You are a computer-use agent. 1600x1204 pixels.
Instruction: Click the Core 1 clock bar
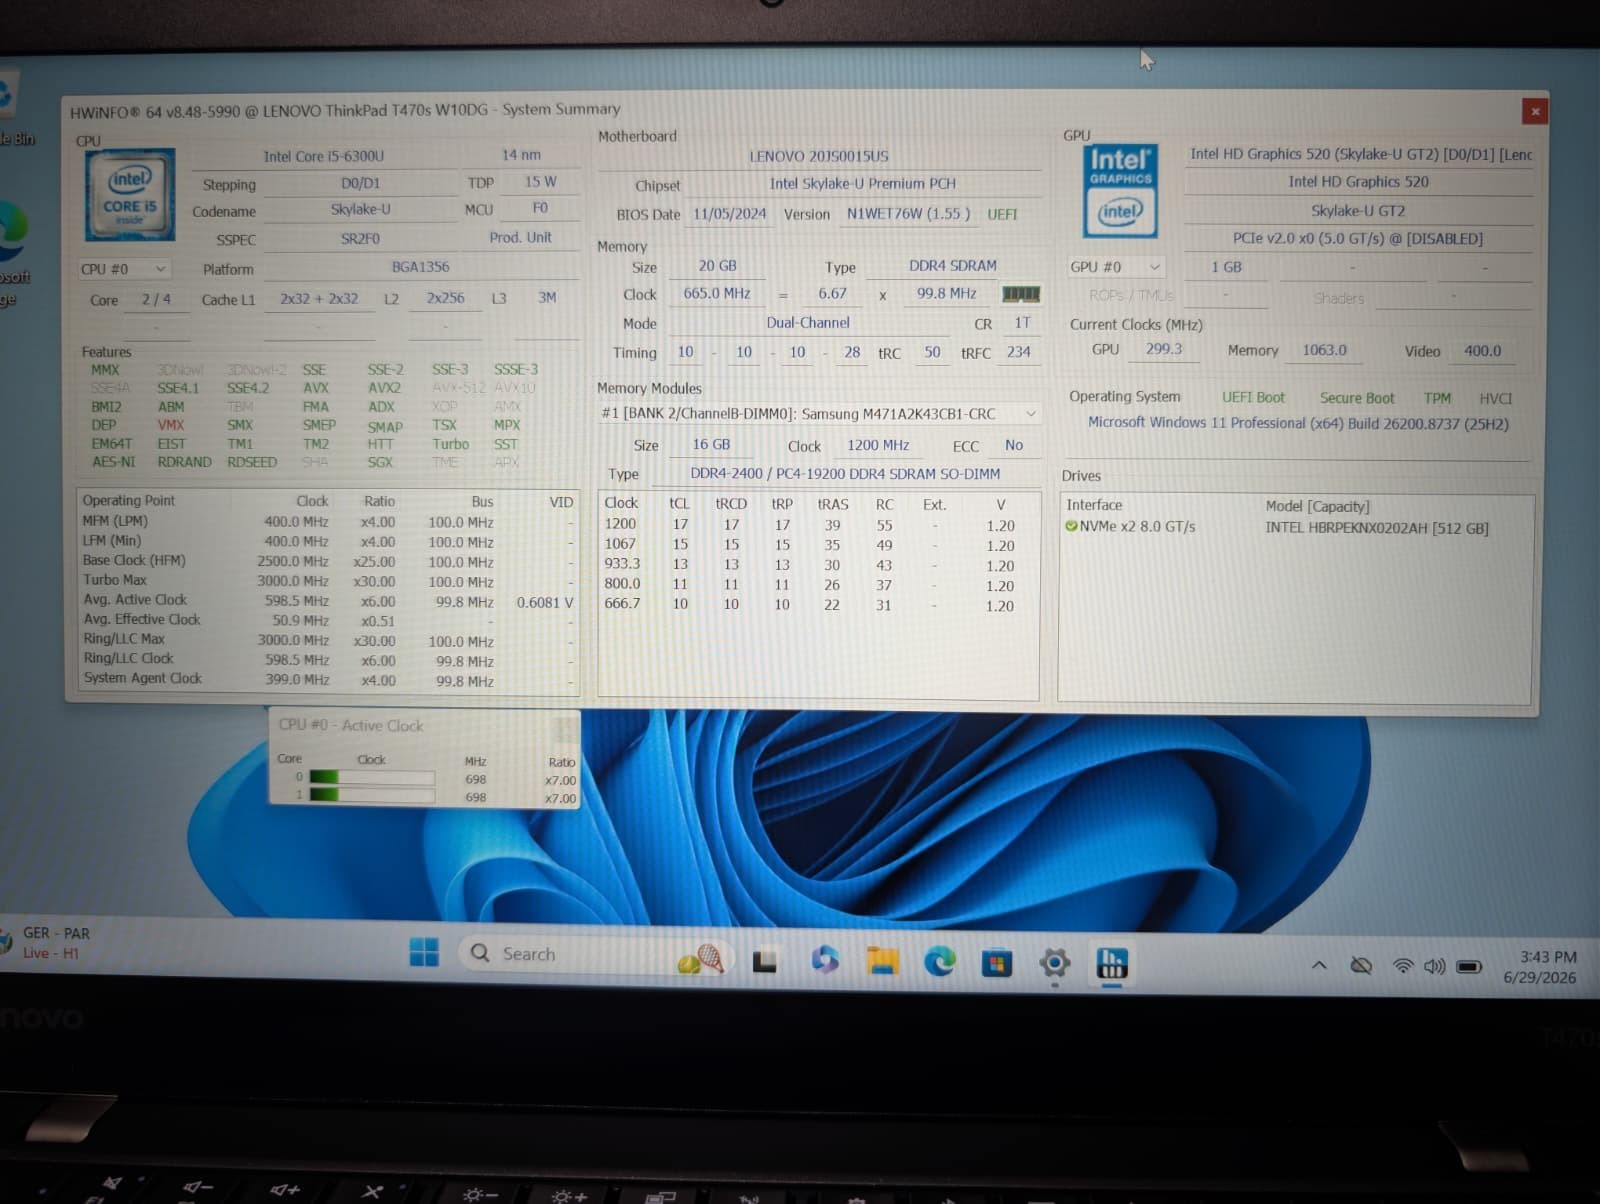point(371,795)
